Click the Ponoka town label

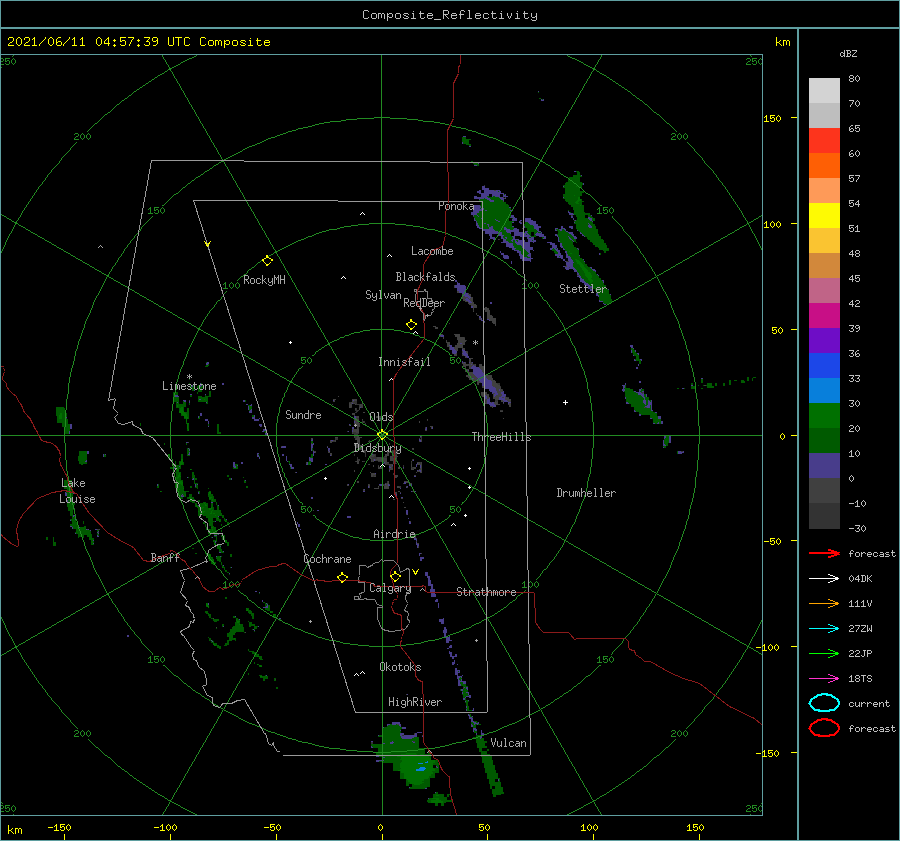pos(456,206)
